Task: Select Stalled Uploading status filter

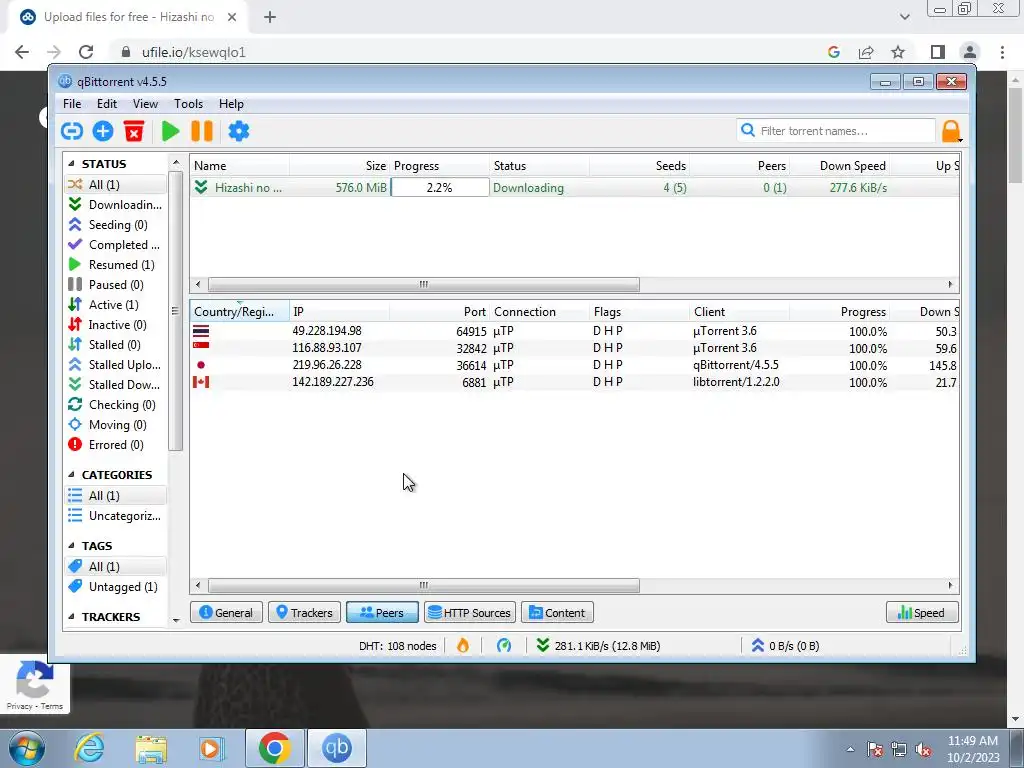Action: (115, 365)
